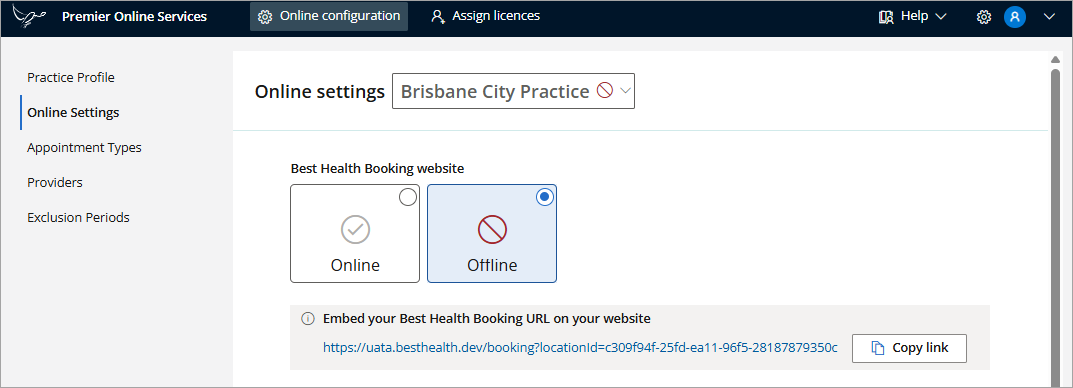1073x388 pixels.
Task: Click the settings gear icon in header
Action: [983, 16]
